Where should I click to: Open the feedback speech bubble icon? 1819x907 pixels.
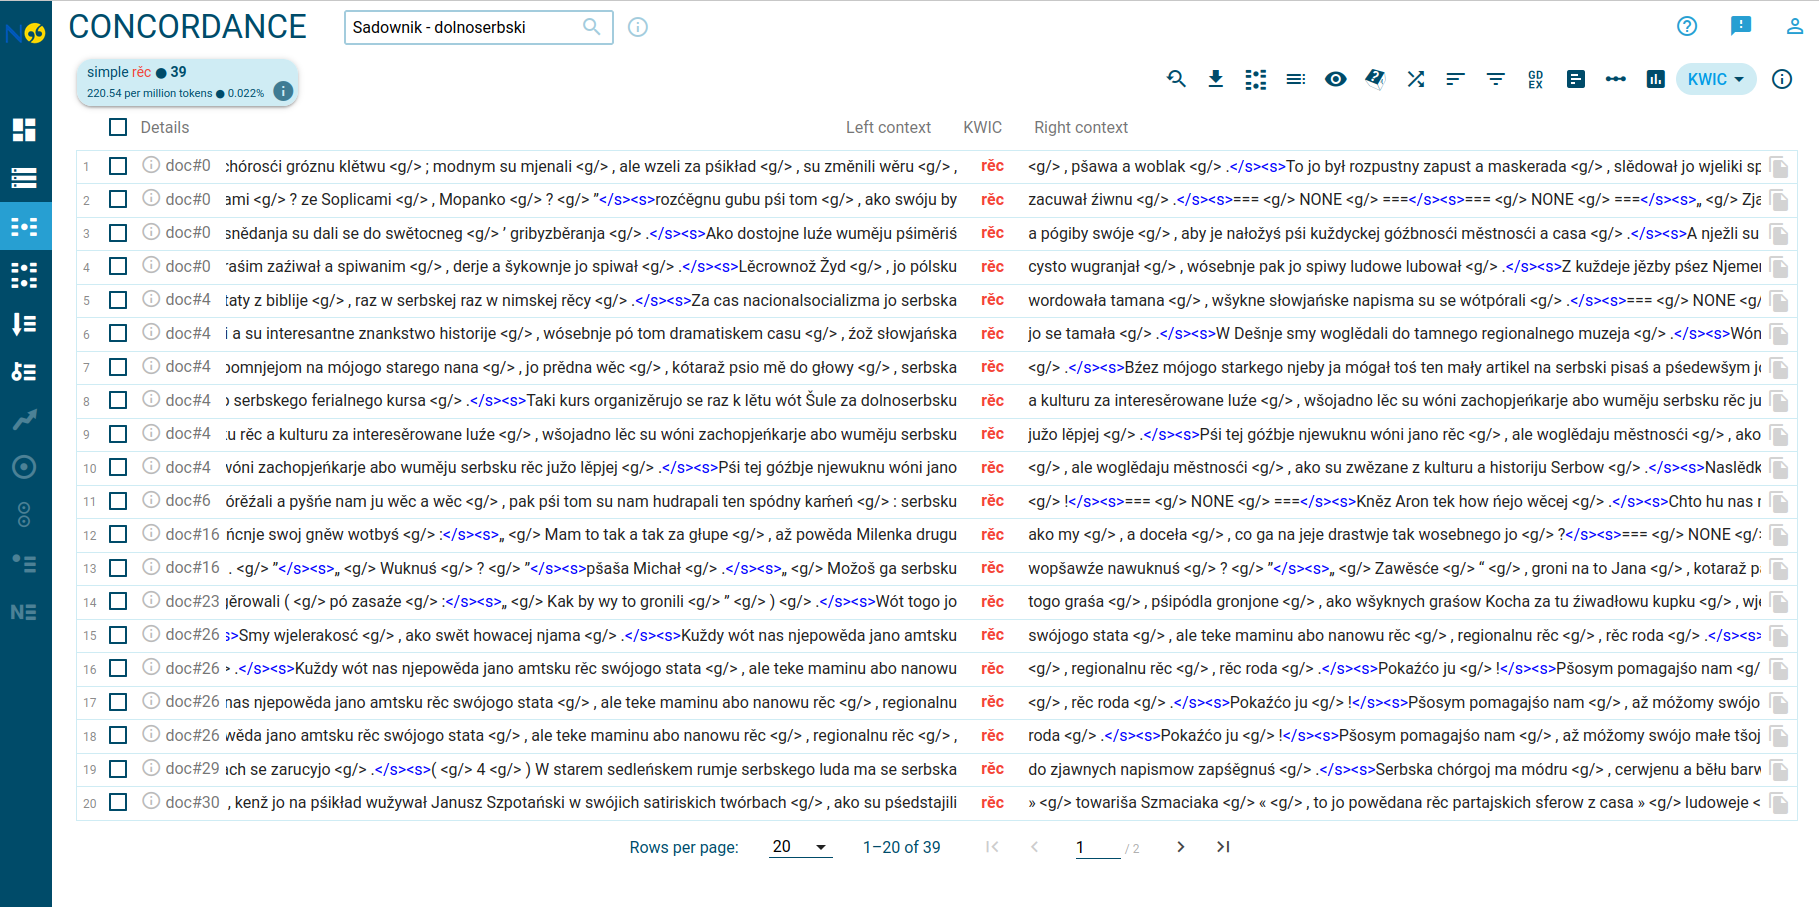click(x=1741, y=26)
